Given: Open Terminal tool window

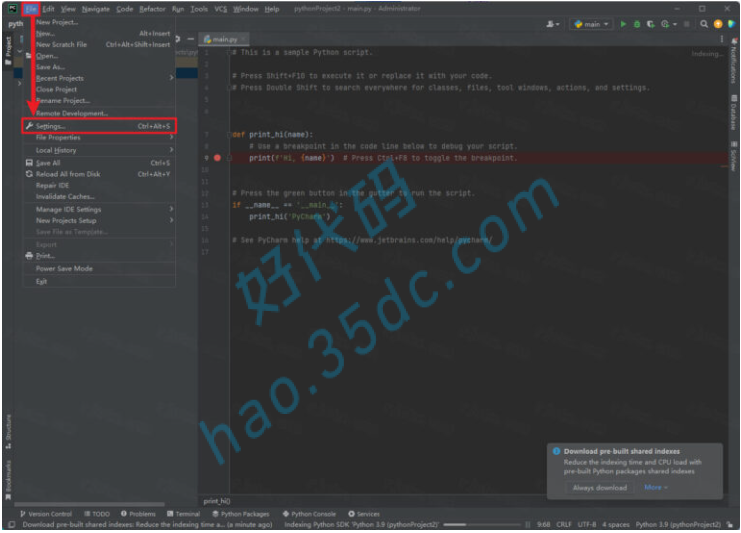Looking at the screenshot, I should [183, 514].
